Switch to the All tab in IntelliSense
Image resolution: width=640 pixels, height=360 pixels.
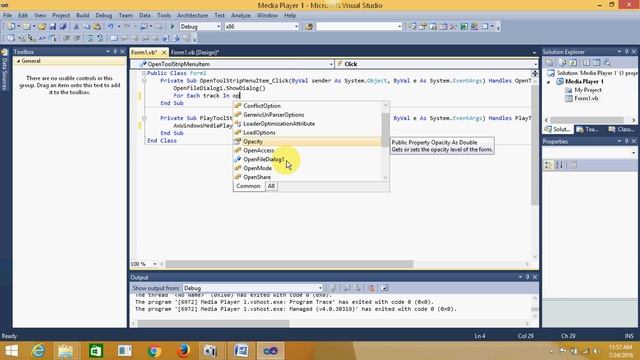pos(271,186)
